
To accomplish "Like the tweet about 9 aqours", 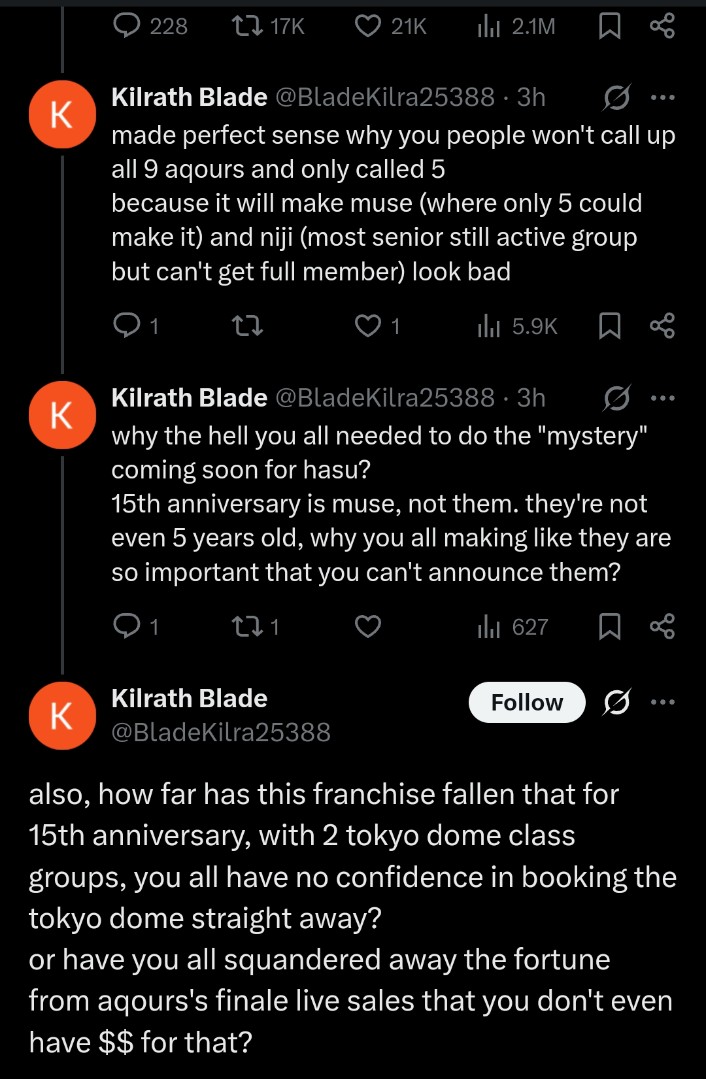I will 370,325.
